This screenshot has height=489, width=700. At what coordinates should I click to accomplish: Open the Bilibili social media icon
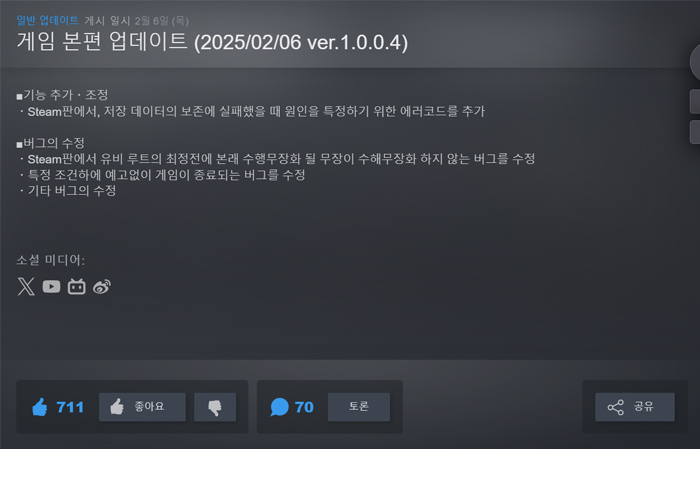(76, 286)
